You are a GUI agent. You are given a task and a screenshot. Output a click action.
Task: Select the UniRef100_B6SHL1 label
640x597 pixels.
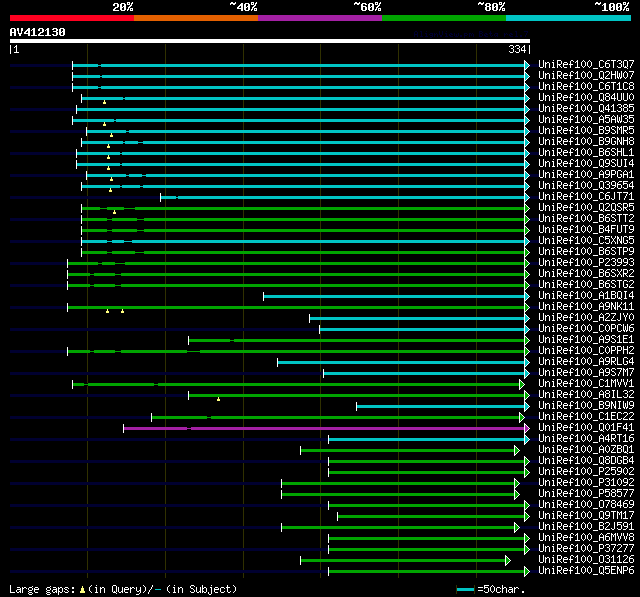[x=586, y=153]
